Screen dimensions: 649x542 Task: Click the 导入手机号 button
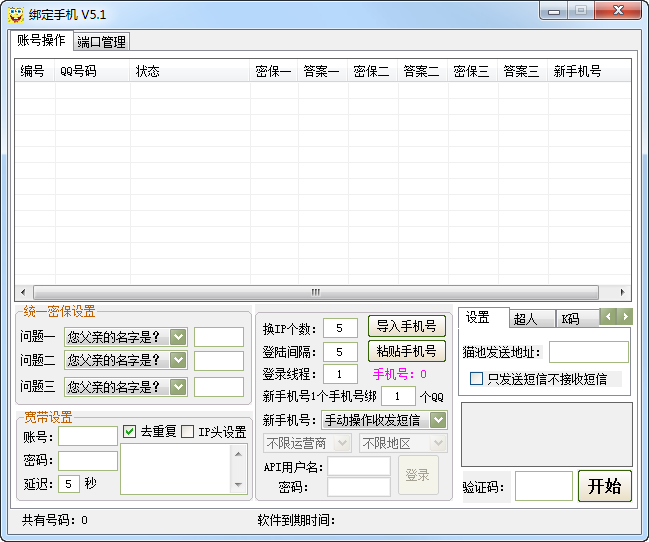[406, 326]
